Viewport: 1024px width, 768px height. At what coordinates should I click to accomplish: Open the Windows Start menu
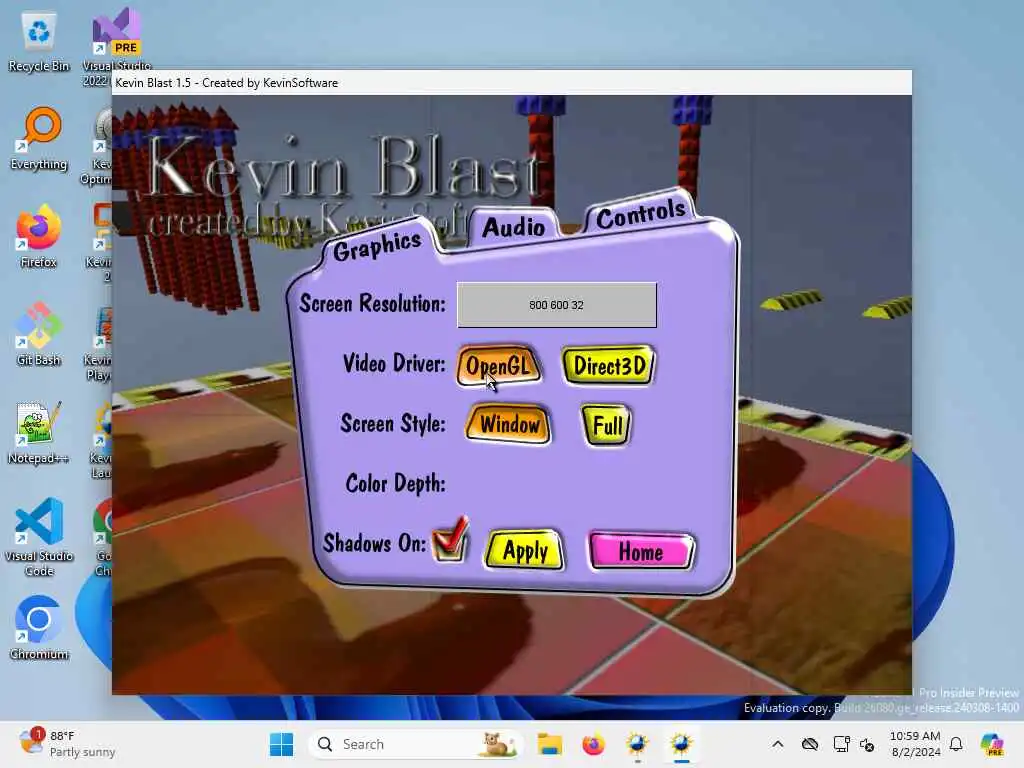(x=281, y=744)
